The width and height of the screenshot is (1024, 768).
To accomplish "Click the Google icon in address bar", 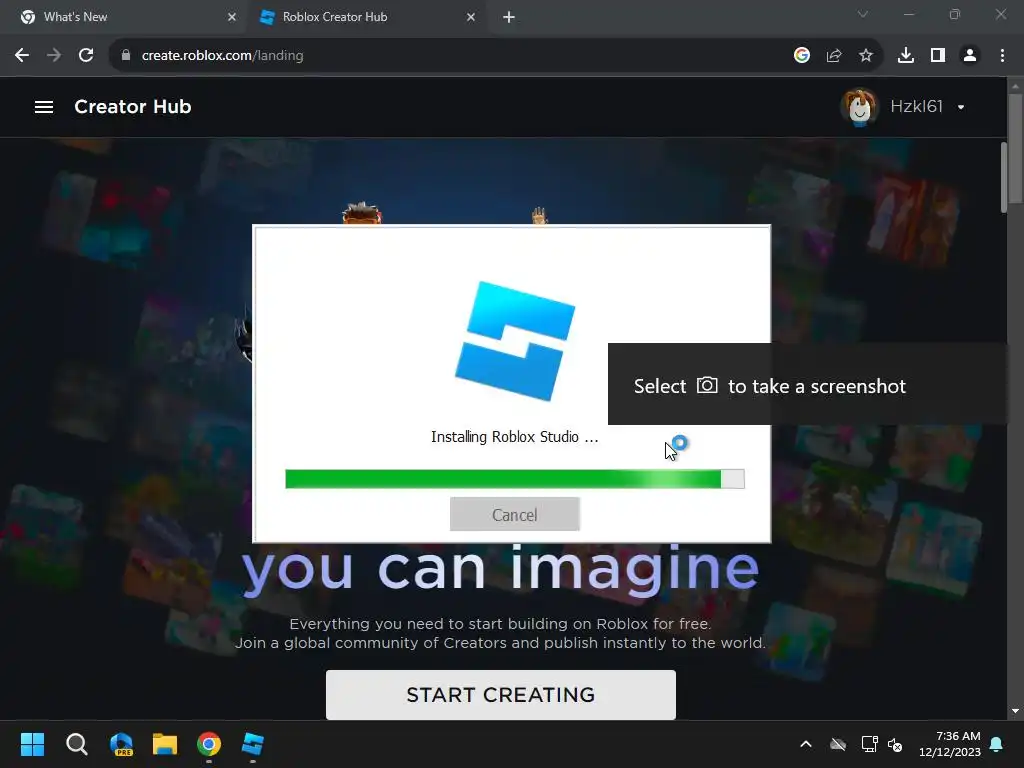I will (802, 56).
